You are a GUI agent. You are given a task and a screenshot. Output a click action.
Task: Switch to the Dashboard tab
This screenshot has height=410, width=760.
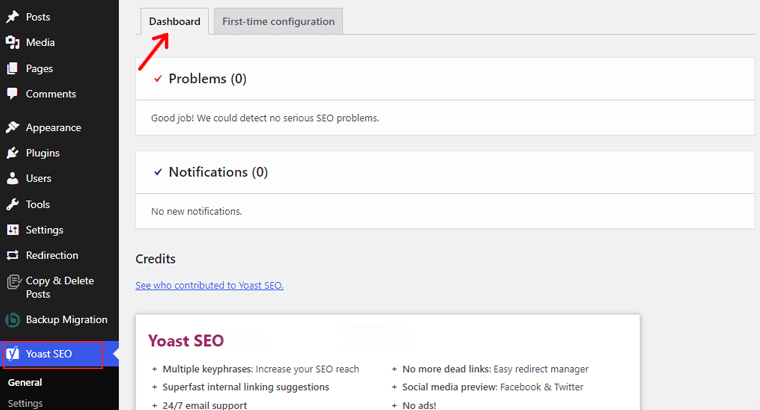point(174,21)
